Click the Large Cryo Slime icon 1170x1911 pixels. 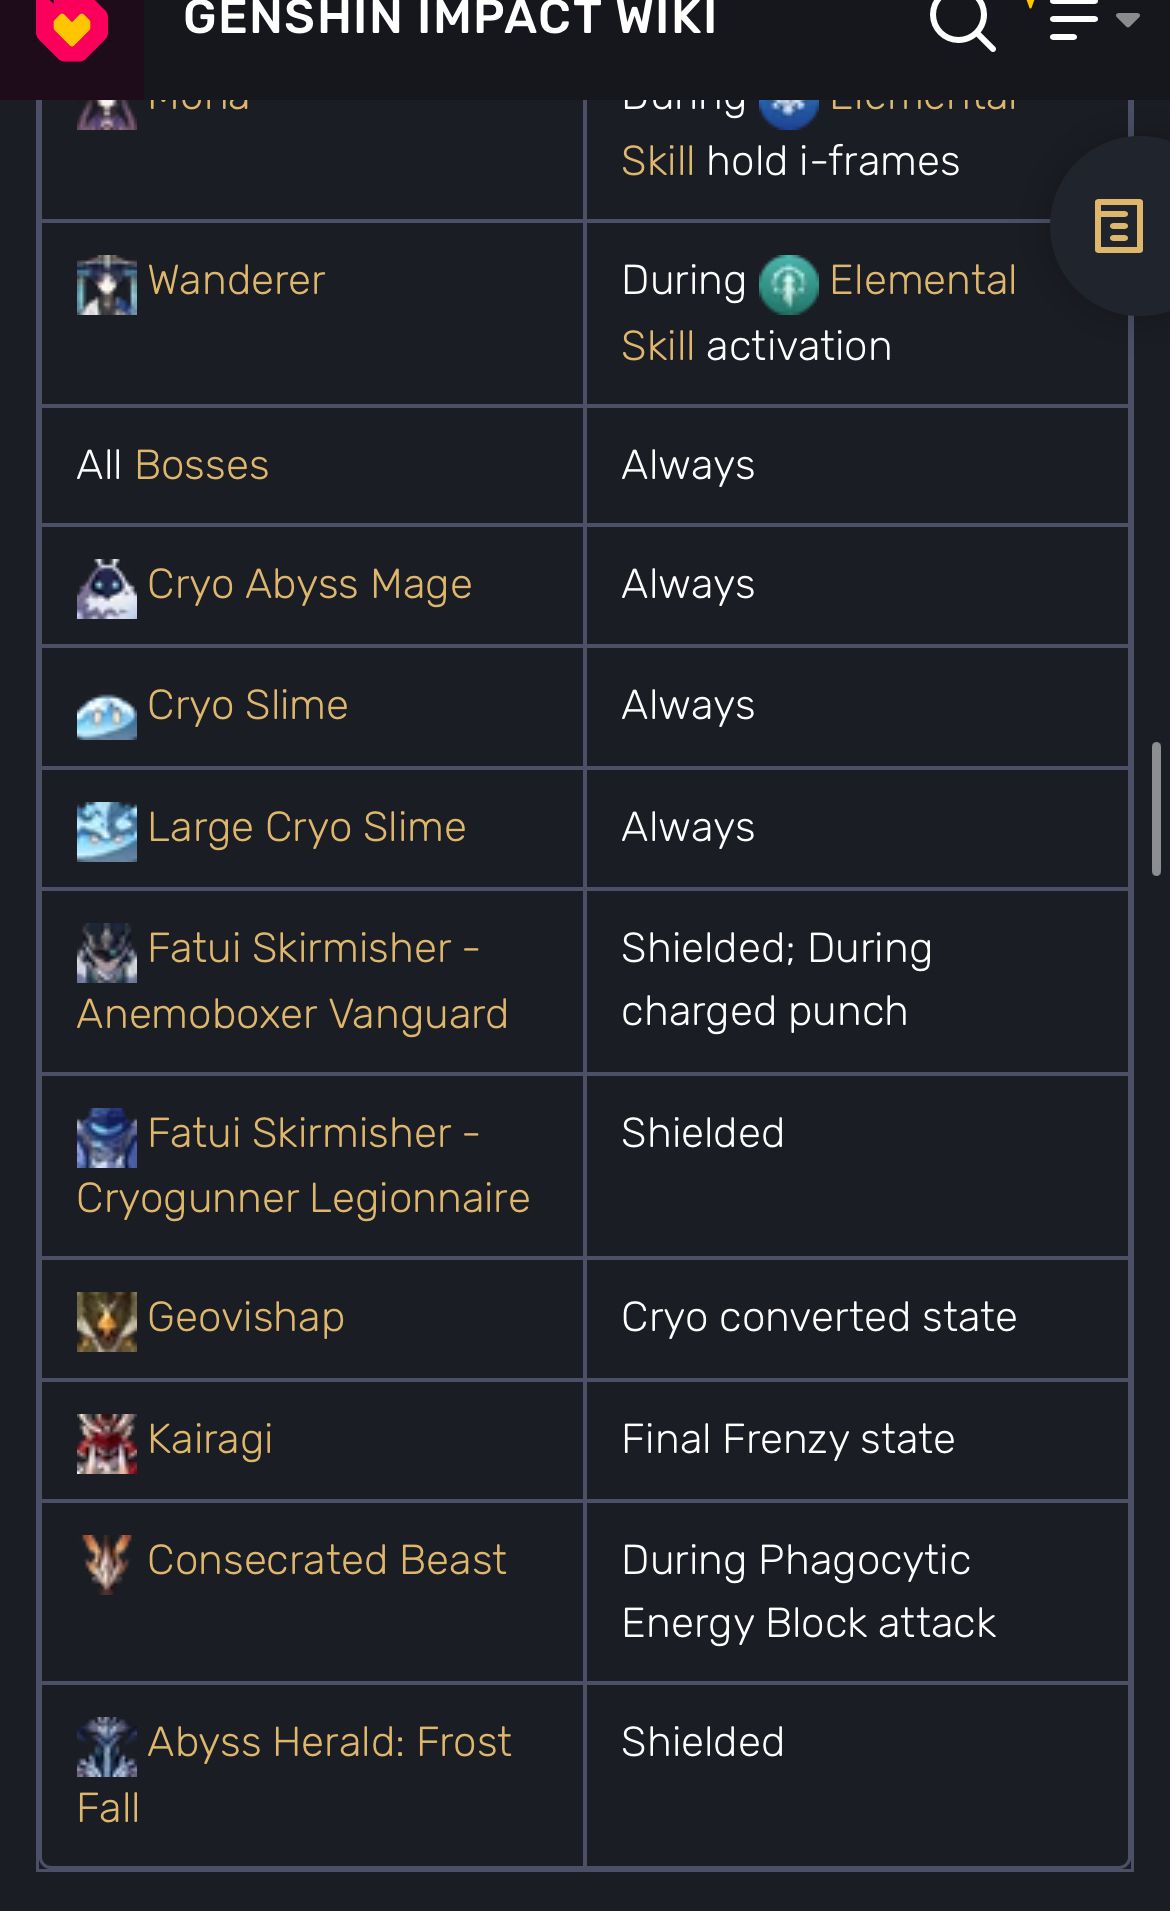click(107, 831)
